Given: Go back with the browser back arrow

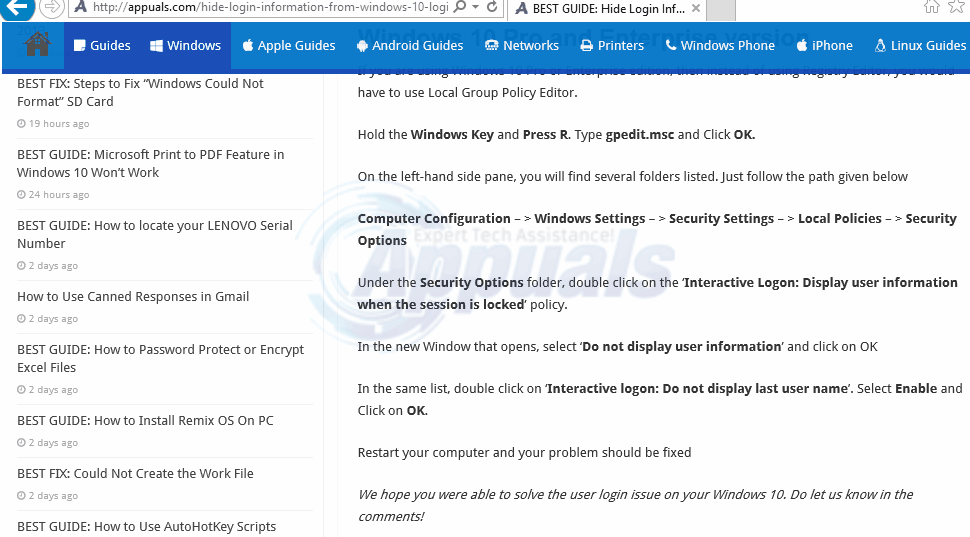Looking at the screenshot, I should (17, 8).
